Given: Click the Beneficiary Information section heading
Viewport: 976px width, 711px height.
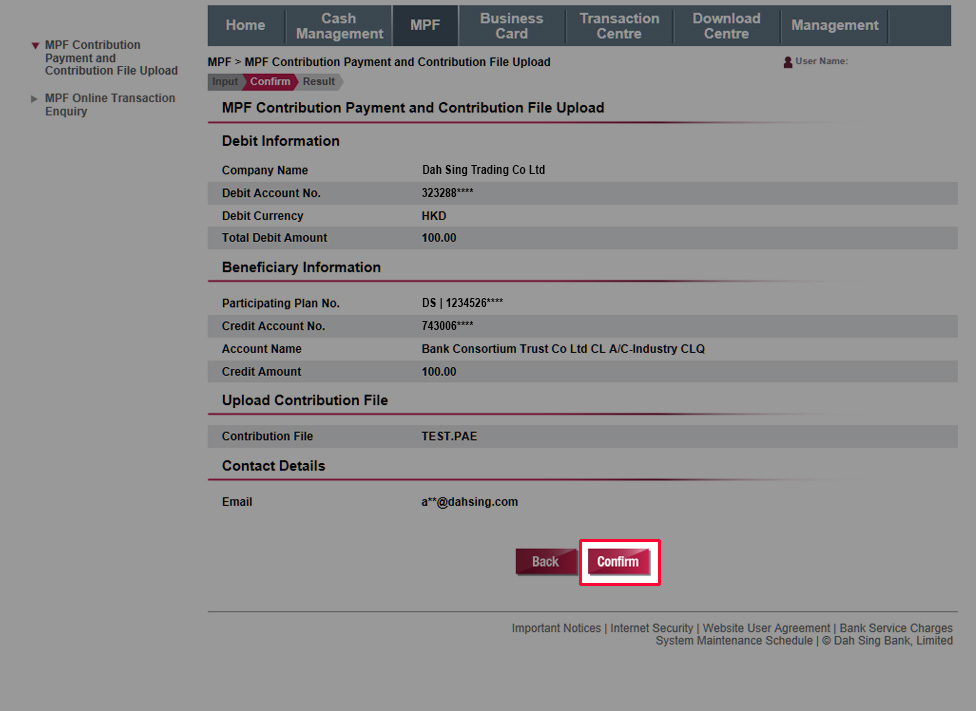Looking at the screenshot, I should pyautogui.click(x=301, y=268).
